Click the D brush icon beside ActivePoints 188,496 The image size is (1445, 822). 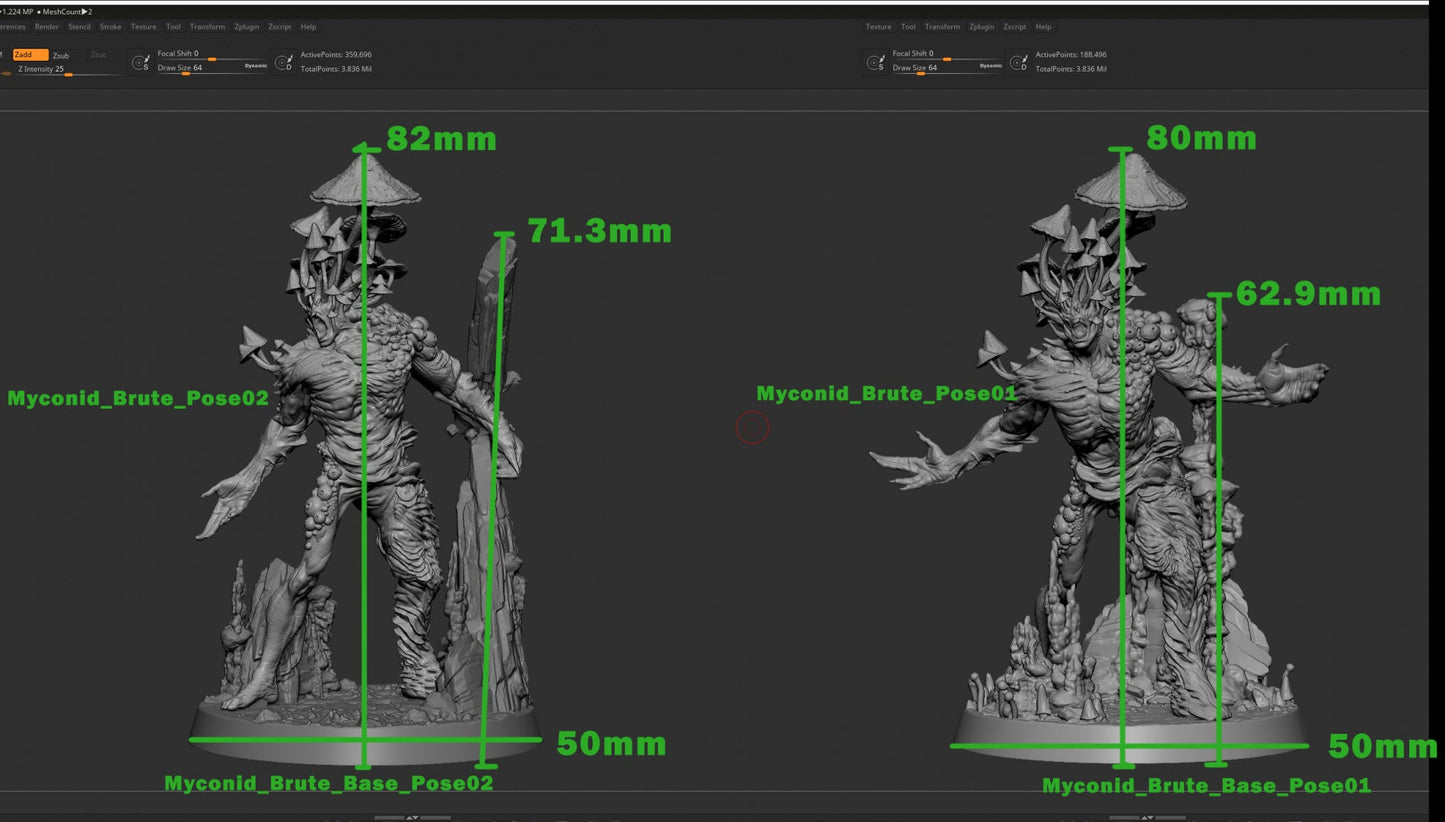tap(1018, 63)
